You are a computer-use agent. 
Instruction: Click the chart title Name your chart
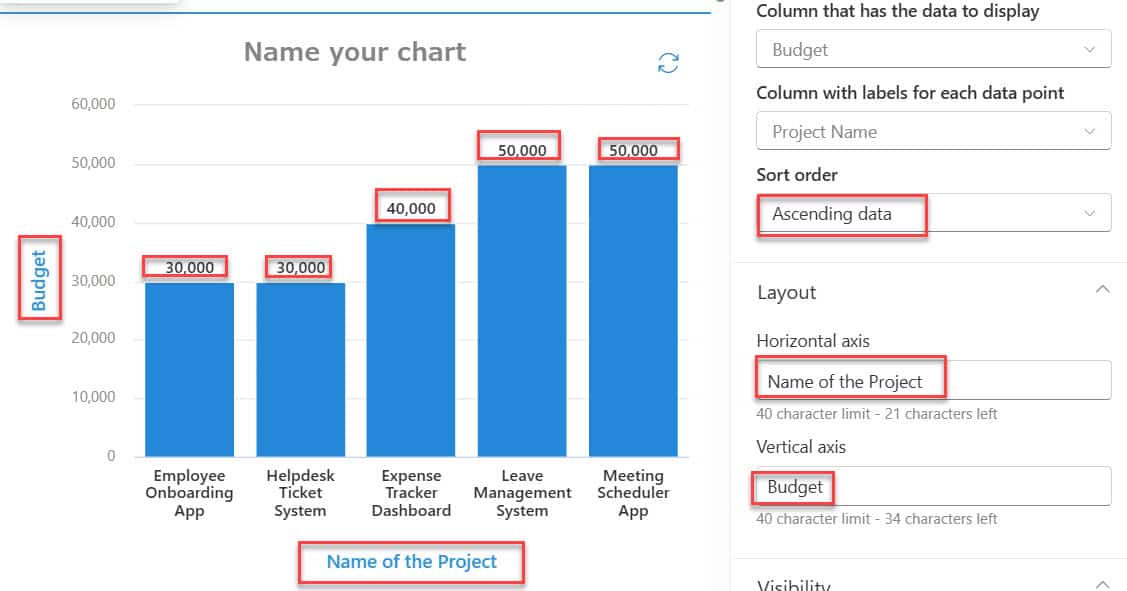pos(355,51)
